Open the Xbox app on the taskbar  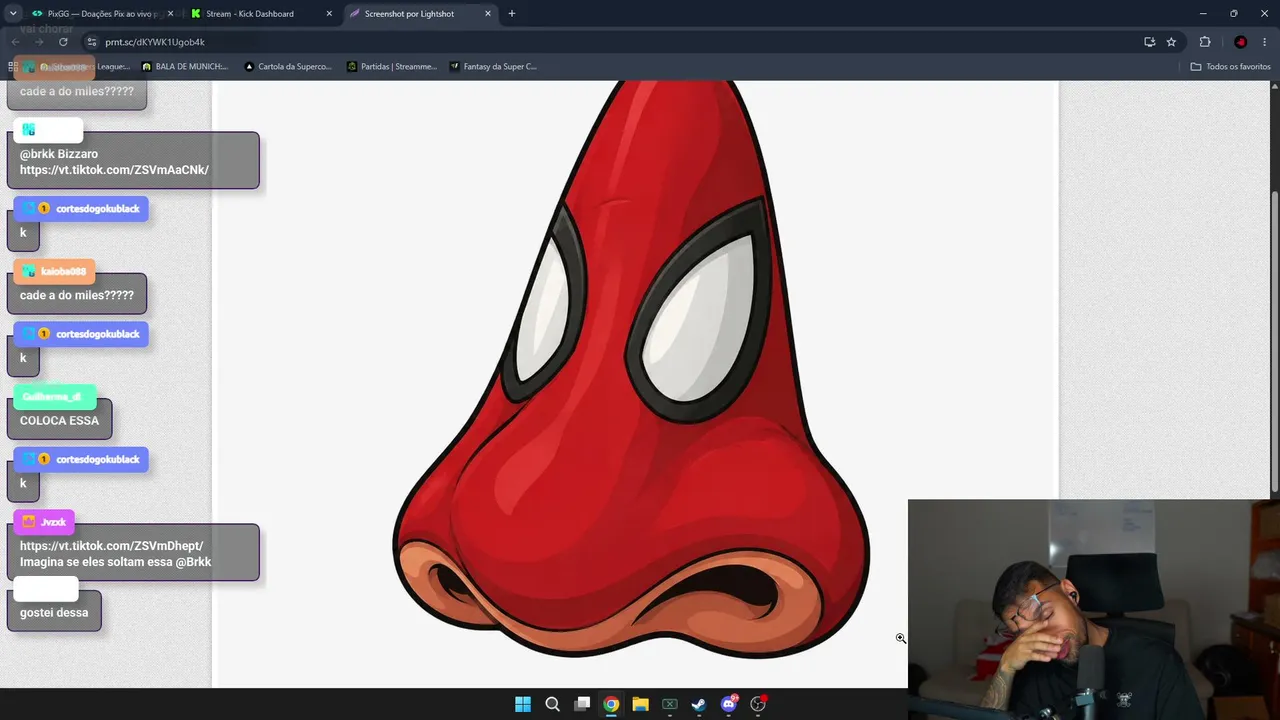point(670,704)
